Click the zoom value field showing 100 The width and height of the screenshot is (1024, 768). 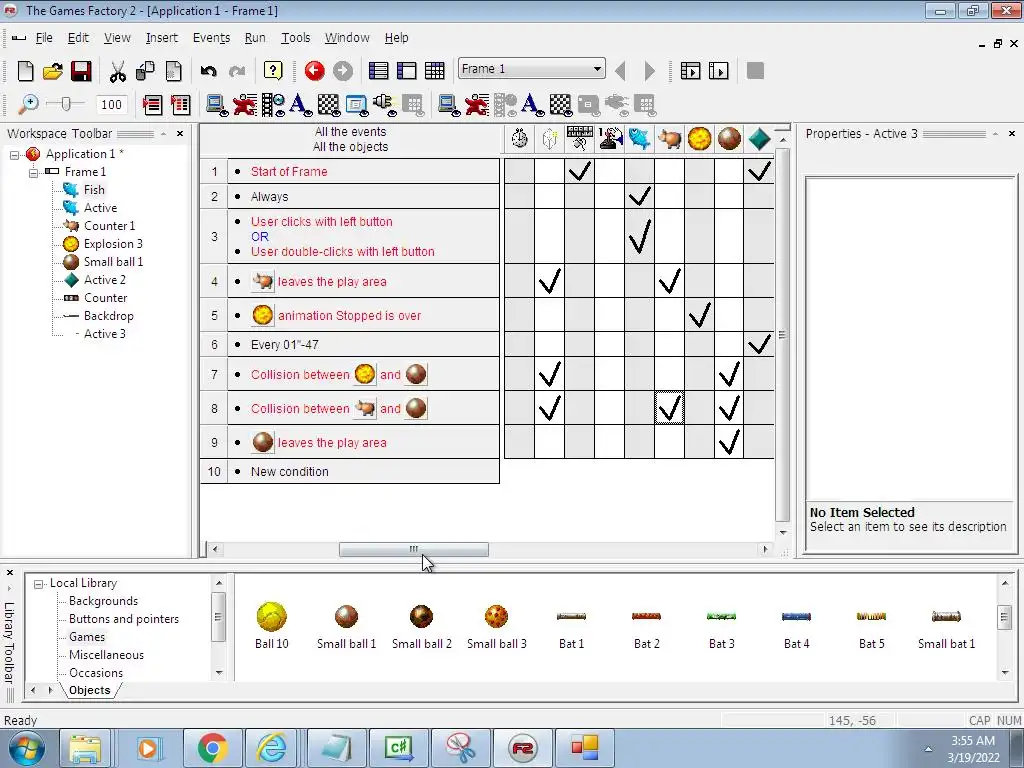click(111, 104)
